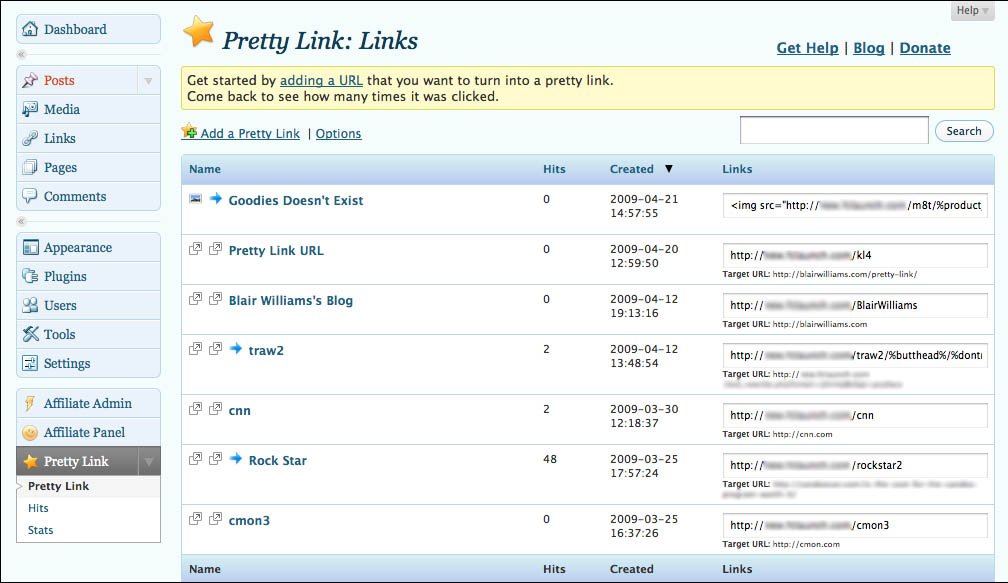
Task: Open the Dashboard home icon
Action: (x=30, y=29)
